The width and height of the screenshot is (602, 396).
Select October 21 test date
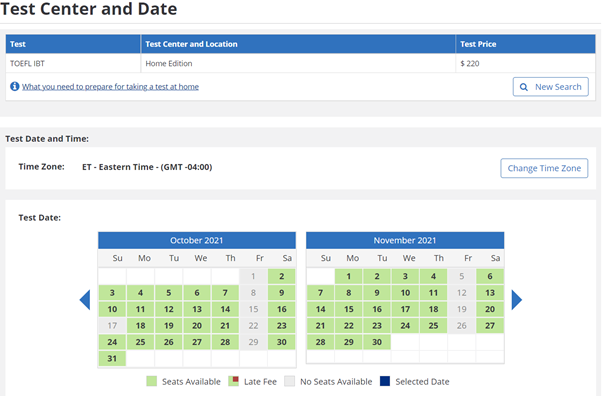pyautogui.click(x=225, y=326)
